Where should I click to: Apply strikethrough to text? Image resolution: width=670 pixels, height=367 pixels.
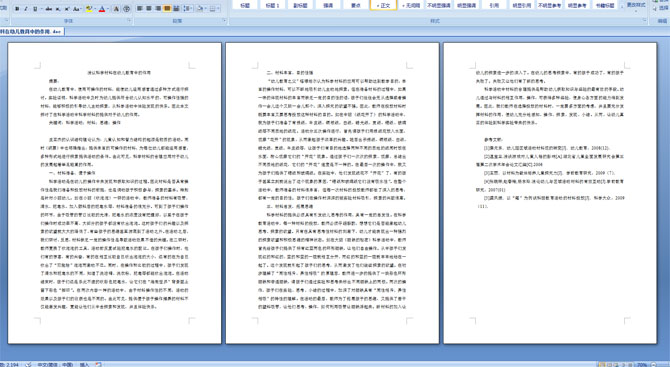pyautogui.click(x=49, y=9)
